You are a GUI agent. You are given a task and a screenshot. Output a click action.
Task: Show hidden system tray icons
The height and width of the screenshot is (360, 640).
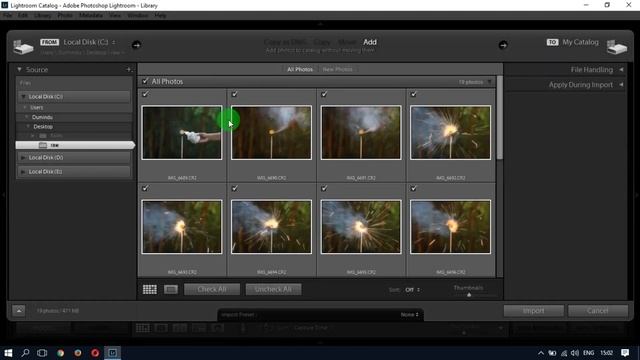click(541, 353)
